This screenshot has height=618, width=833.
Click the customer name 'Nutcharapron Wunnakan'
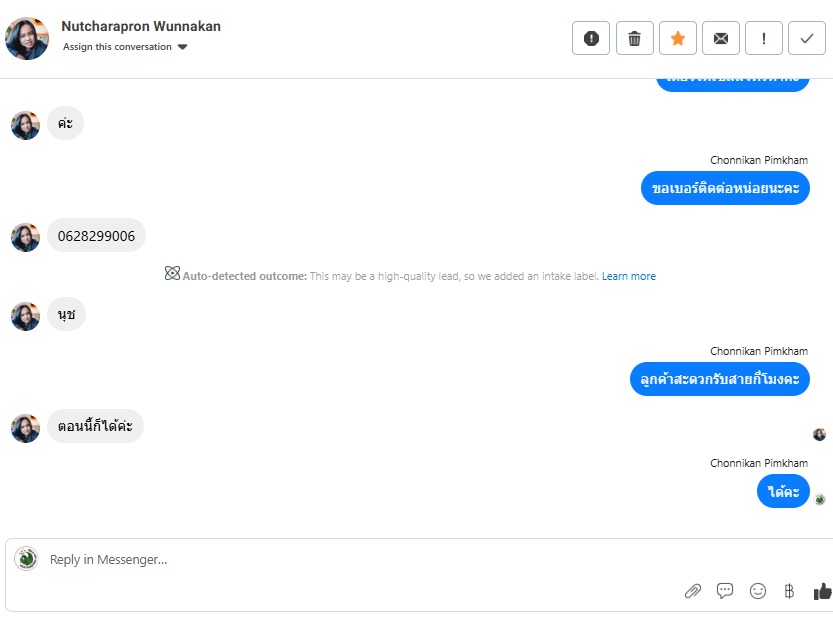(x=141, y=26)
